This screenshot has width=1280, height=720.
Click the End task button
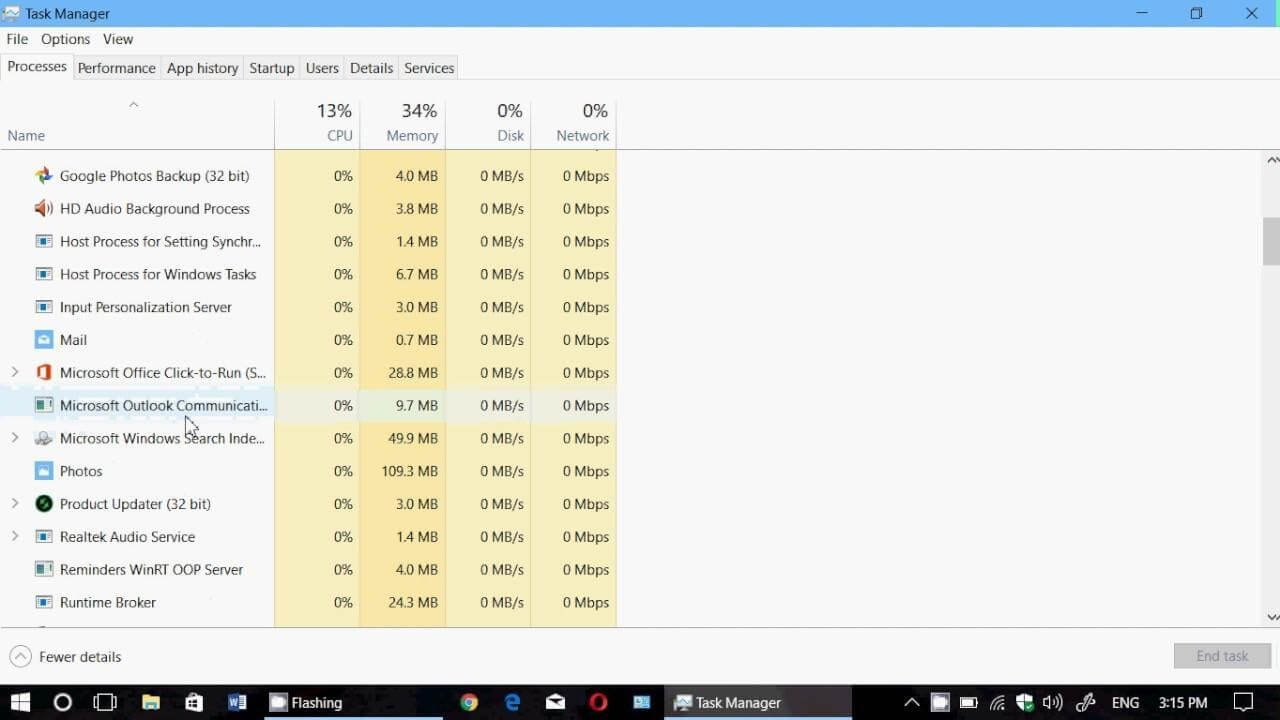pyautogui.click(x=1222, y=655)
